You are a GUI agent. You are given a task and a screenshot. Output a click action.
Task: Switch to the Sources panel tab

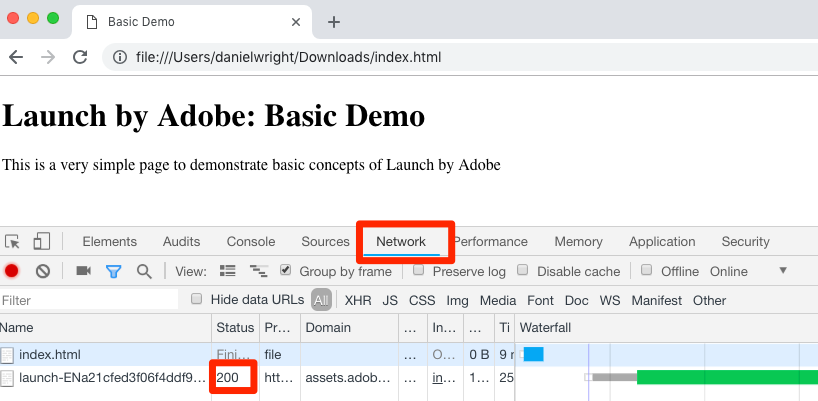pyautogui.click(x=326, y=241)
